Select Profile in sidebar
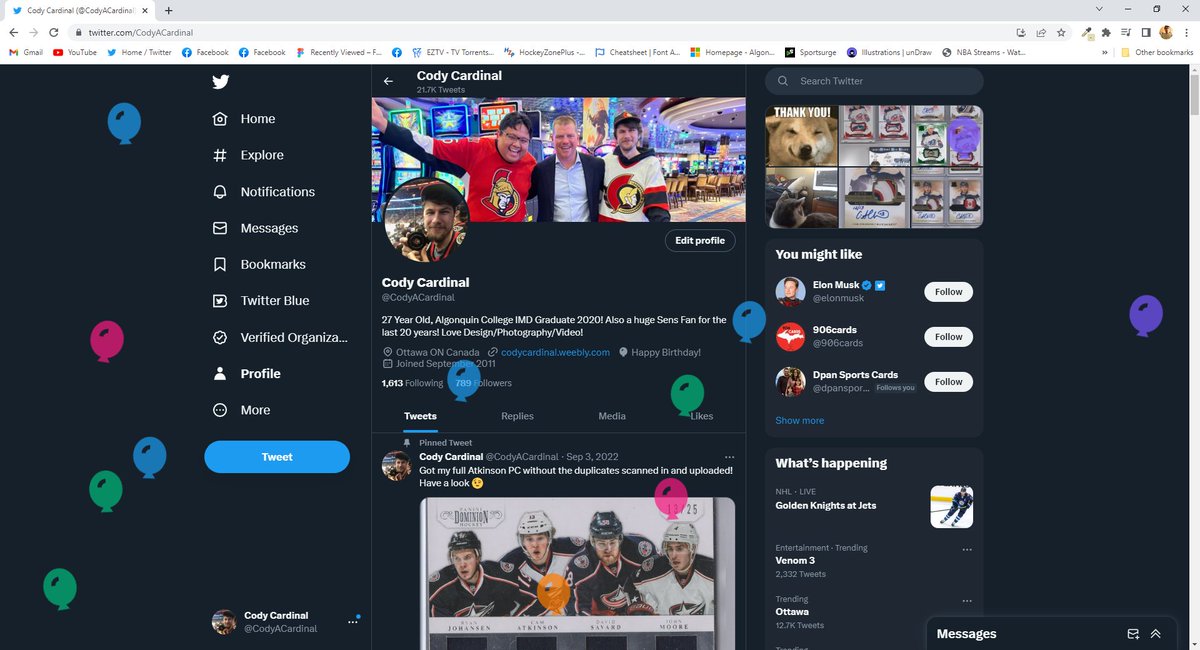This screenshot has width=1200, height=650. pos(246,373)
